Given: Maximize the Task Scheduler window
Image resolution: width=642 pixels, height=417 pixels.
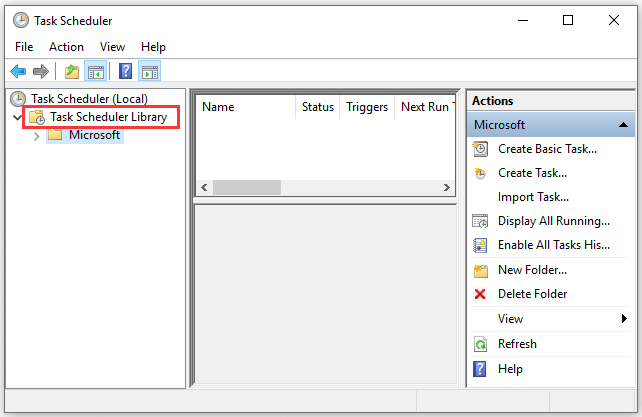Looking at the screenshot, I should pos(568,20).
